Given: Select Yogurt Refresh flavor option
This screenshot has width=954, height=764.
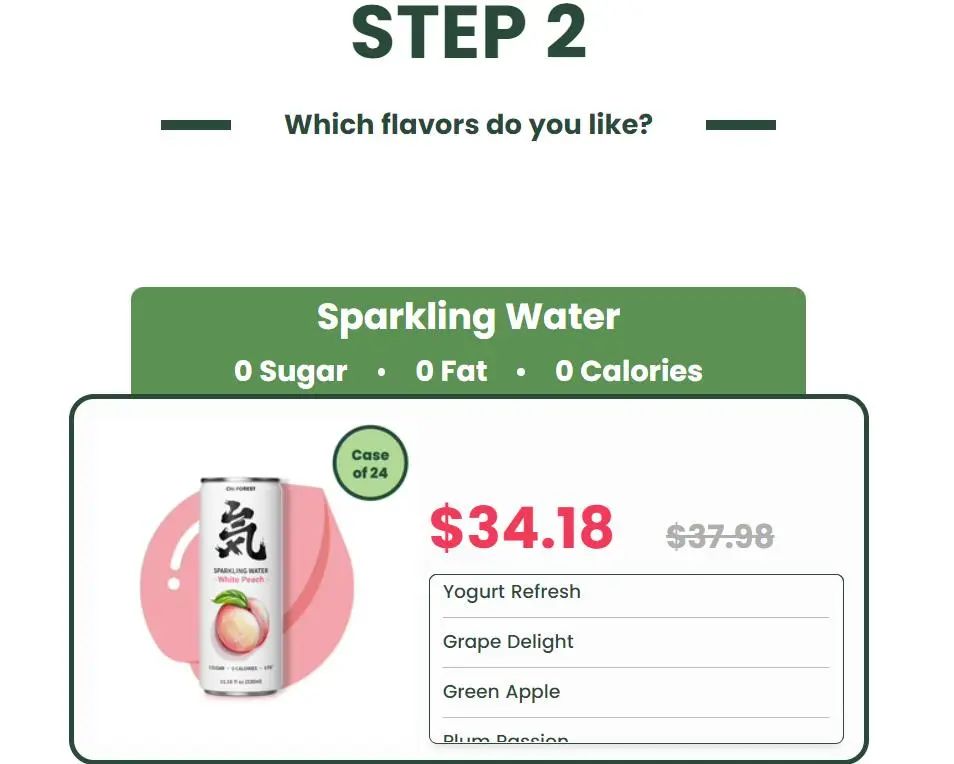Looking at the screenshot, I should coord(636,592).
